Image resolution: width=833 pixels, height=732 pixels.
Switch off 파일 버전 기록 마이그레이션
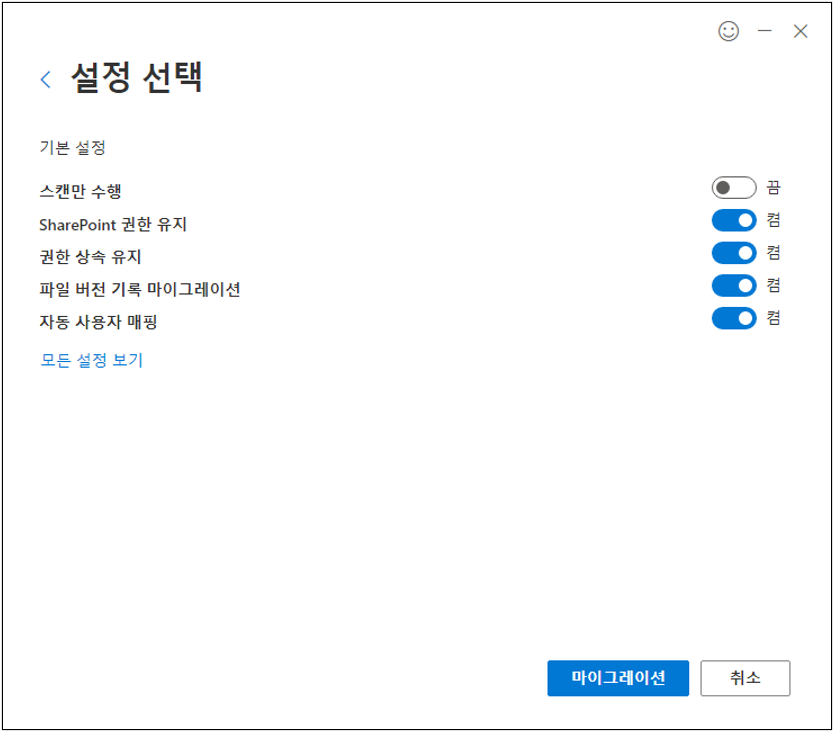pyautogui.click(x=734, y=286)
